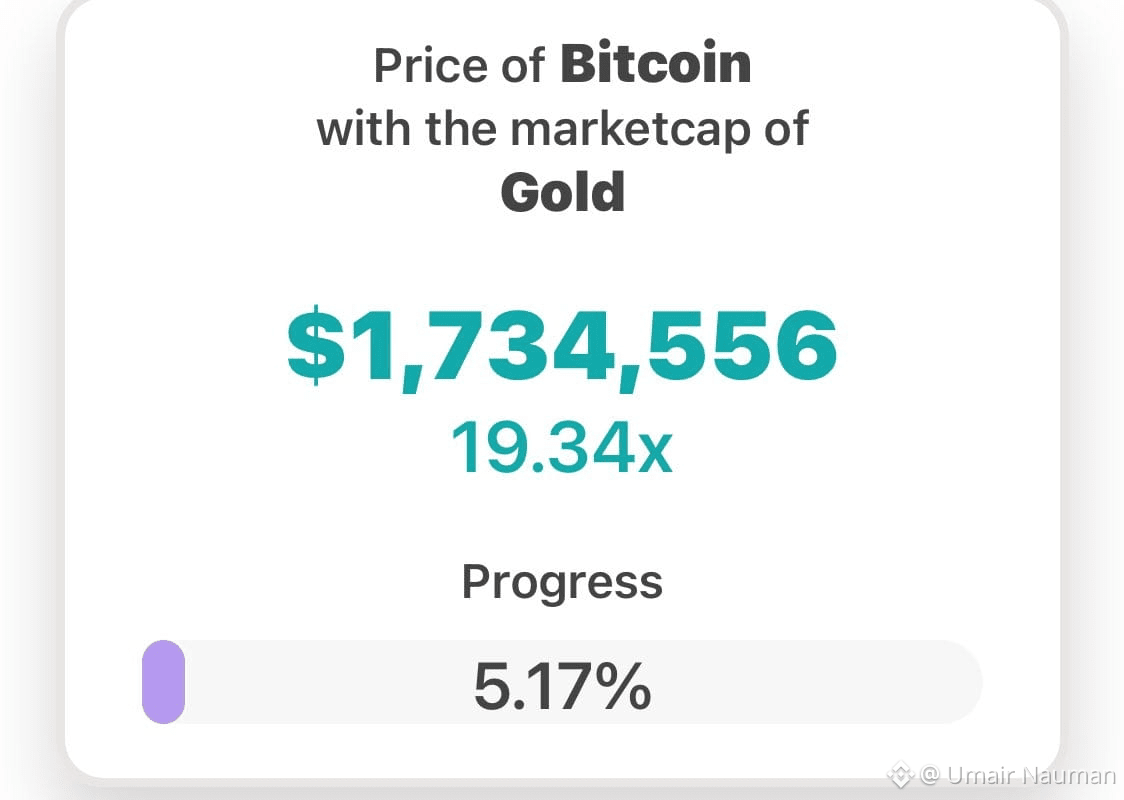Select the bold Bitcoin word

(x=656, y=64)
